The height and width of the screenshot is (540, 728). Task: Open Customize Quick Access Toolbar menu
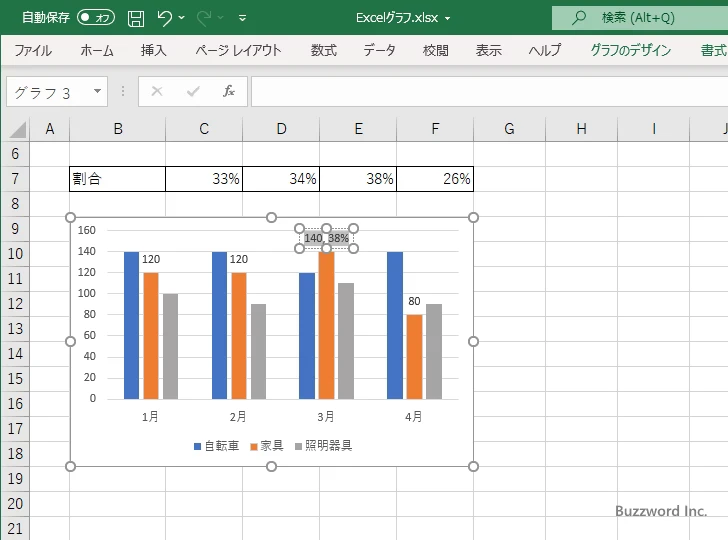click(x=242, y=18)
